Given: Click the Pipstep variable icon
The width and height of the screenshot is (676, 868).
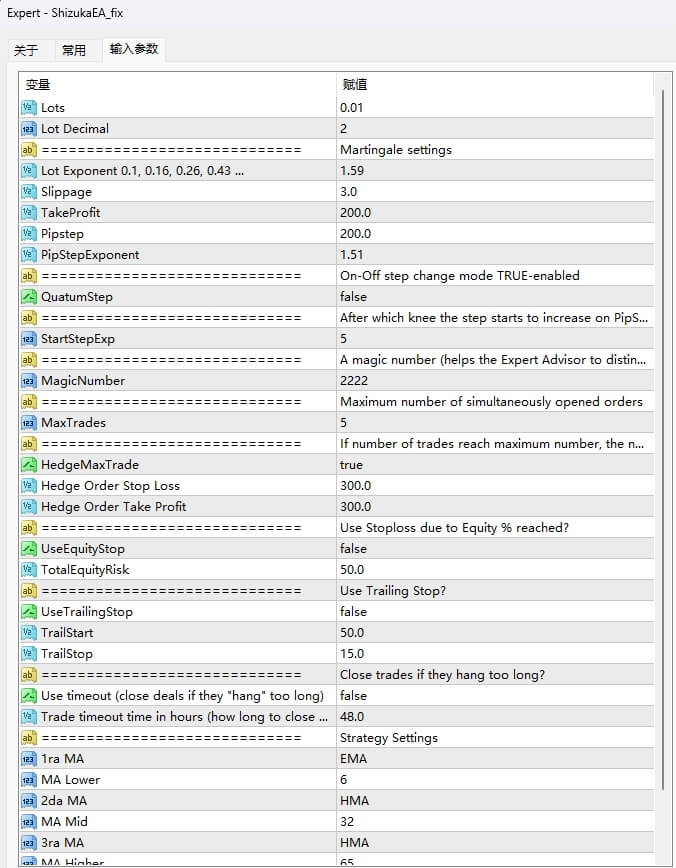Looking at the screenshot, I should tap(29, 234).
